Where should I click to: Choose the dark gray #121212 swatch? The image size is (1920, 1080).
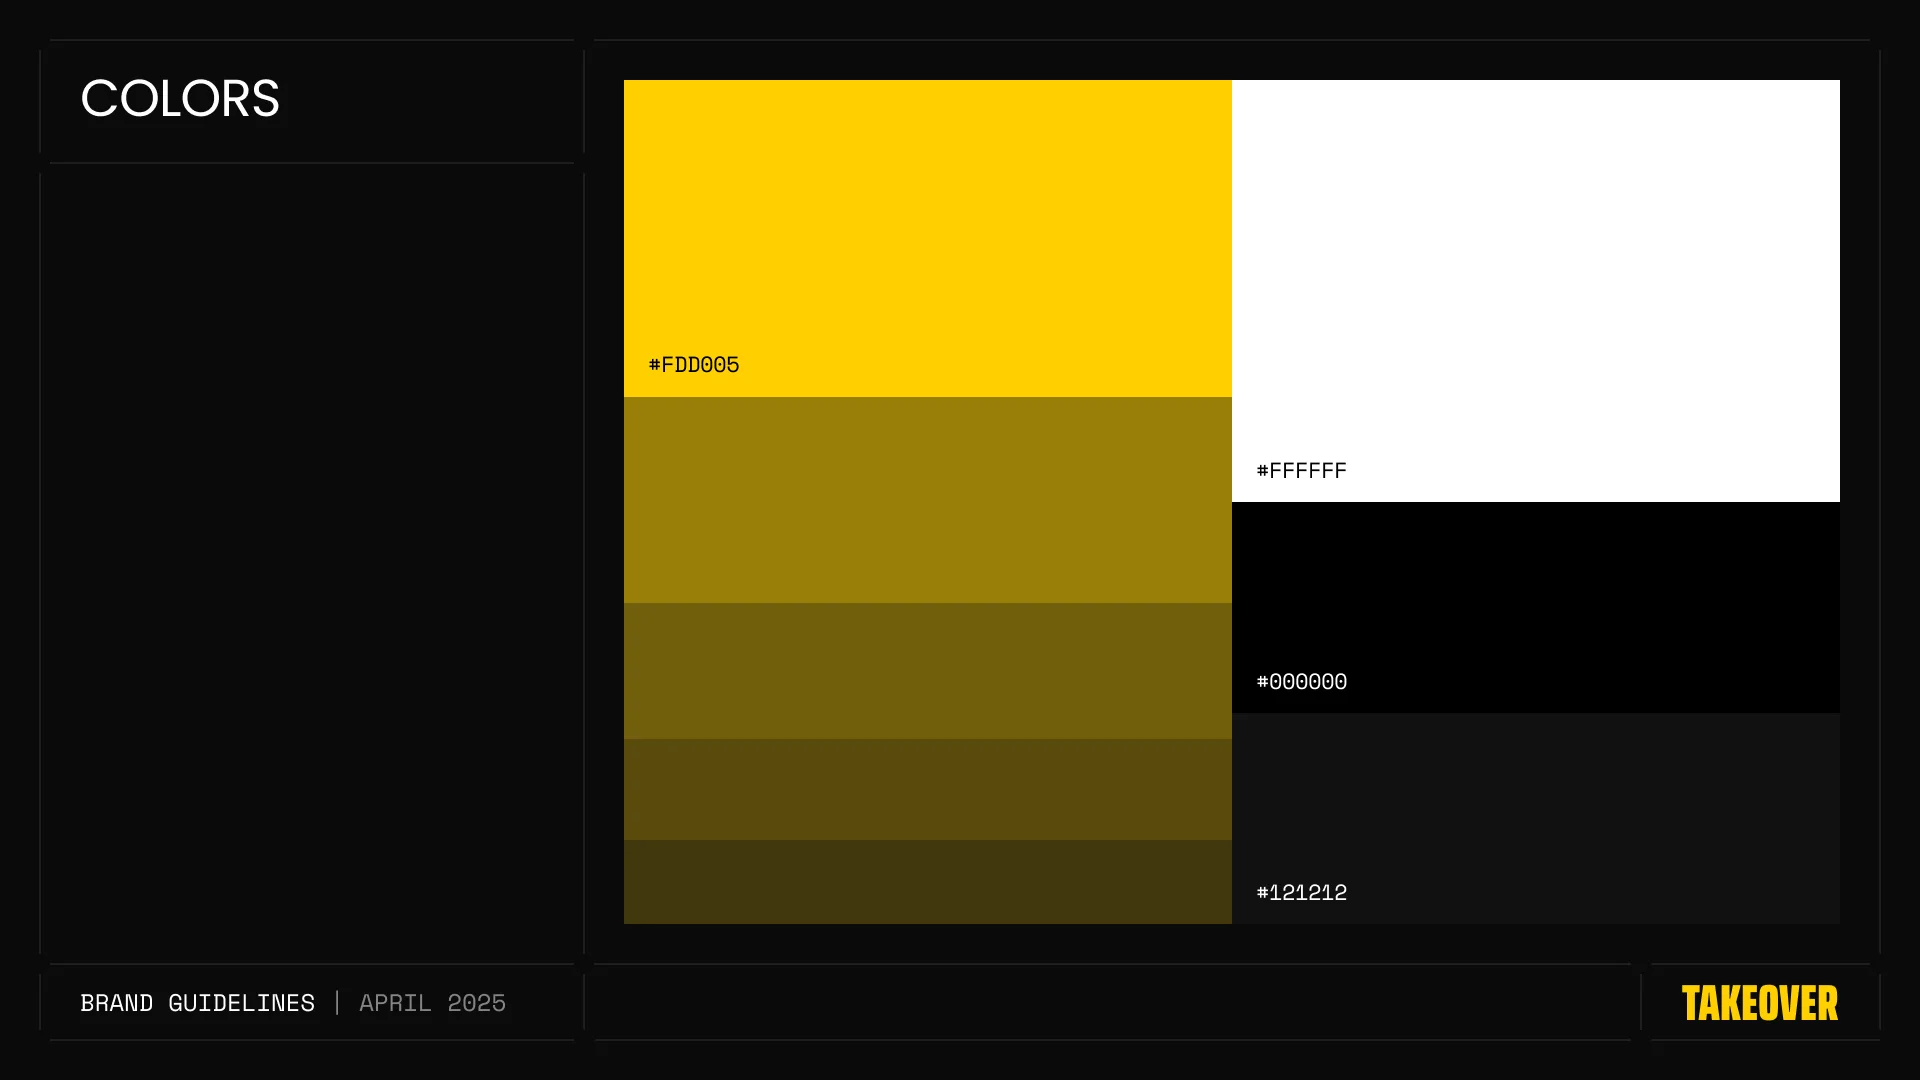click(x=1536, y=818)
